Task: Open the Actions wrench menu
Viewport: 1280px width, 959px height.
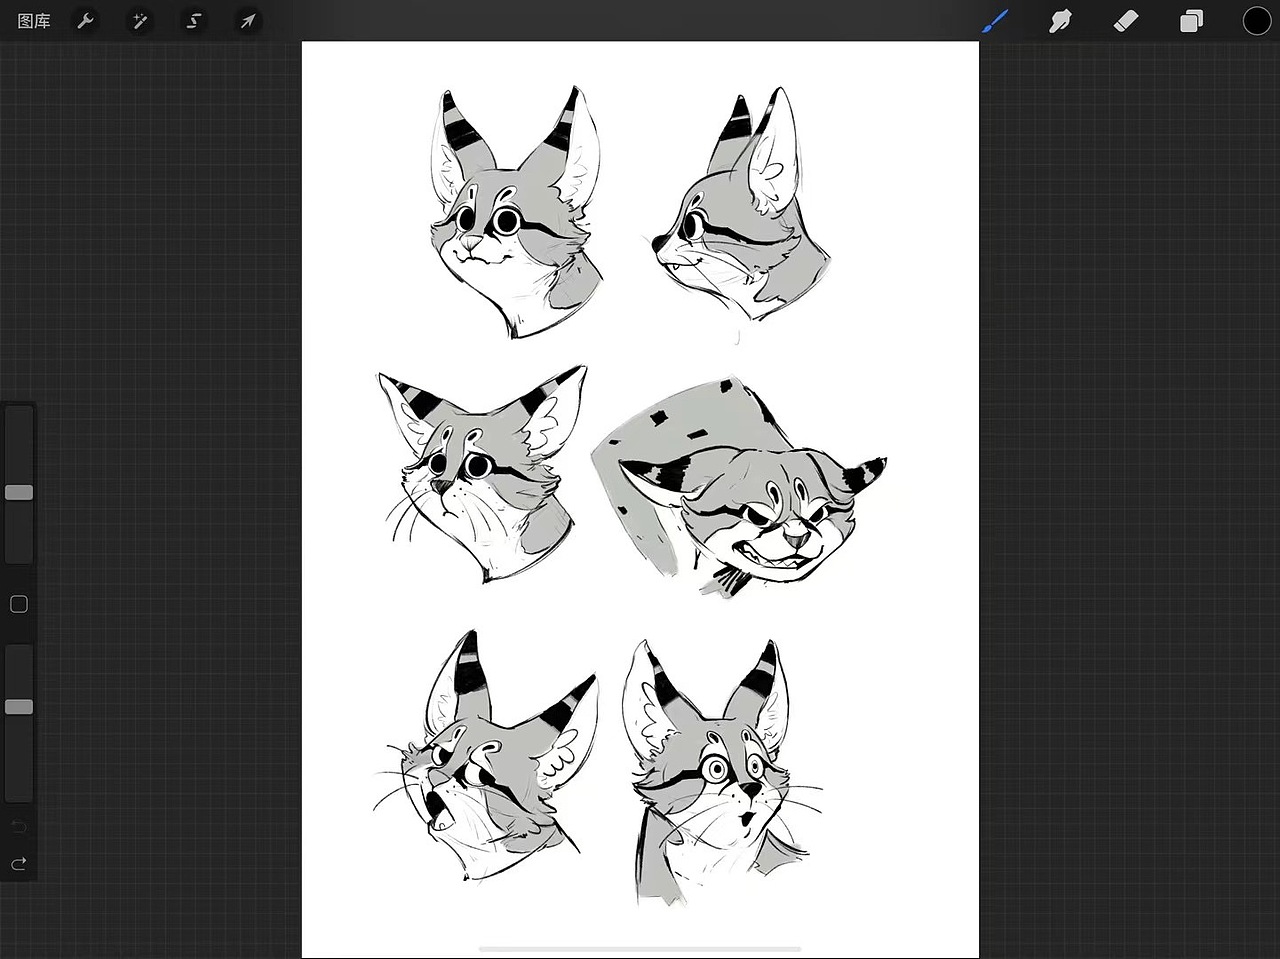Action: pyautogui.click(x=86, y=21)
